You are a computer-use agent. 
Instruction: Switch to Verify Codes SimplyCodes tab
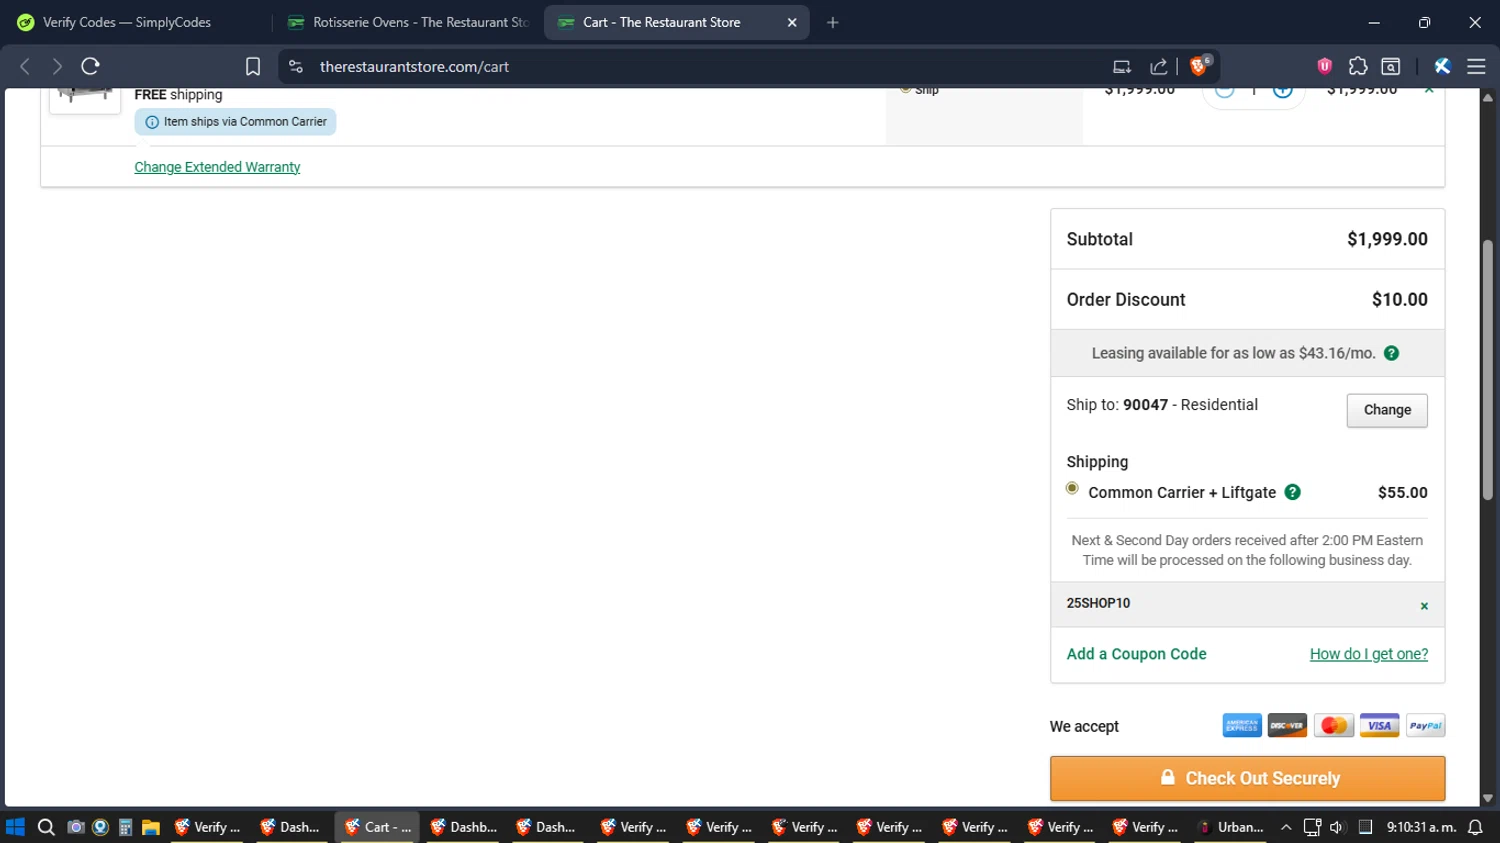point(127,22)
